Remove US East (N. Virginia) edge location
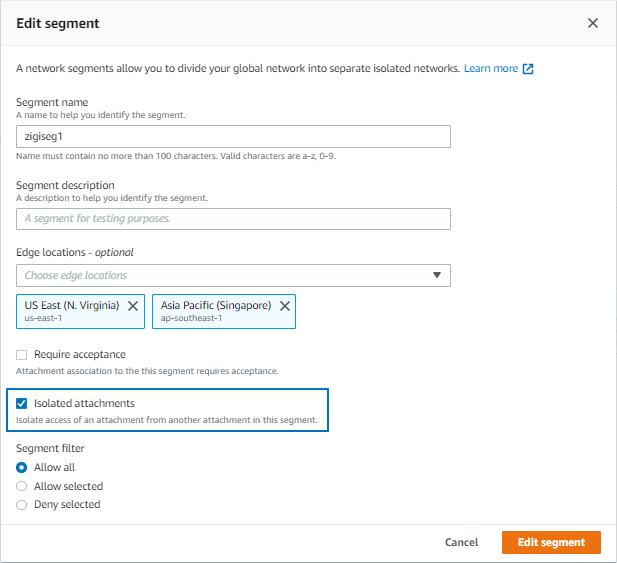Image resolution: width=617 pixels, height=563 pixels. [133, 306]
